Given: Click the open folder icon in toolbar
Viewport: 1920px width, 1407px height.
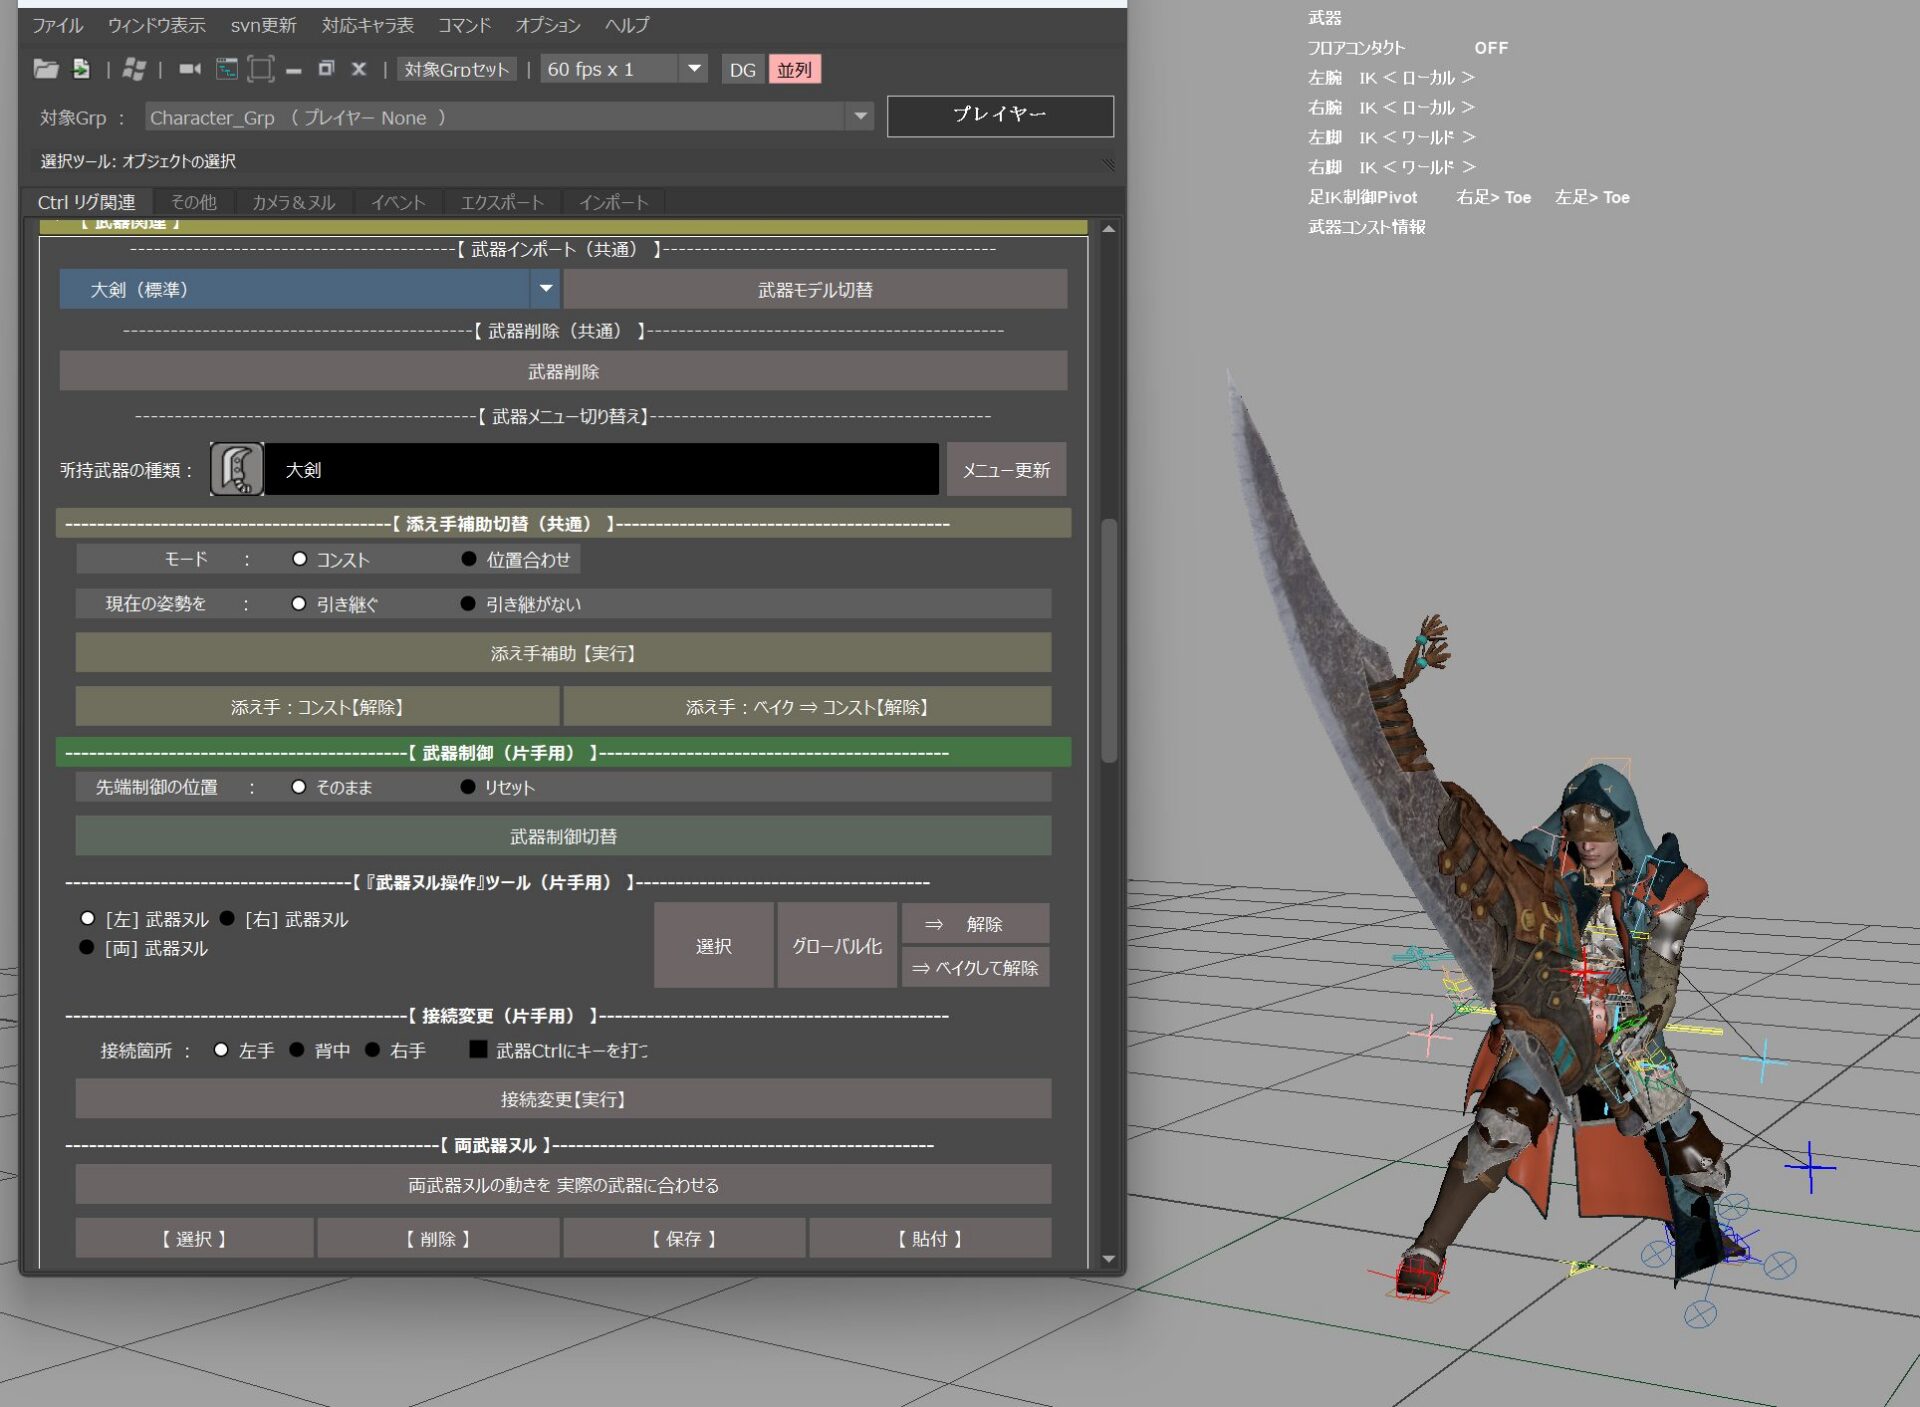Looking at the screenshot, I should pyautogui.click(x=45, y=69).
